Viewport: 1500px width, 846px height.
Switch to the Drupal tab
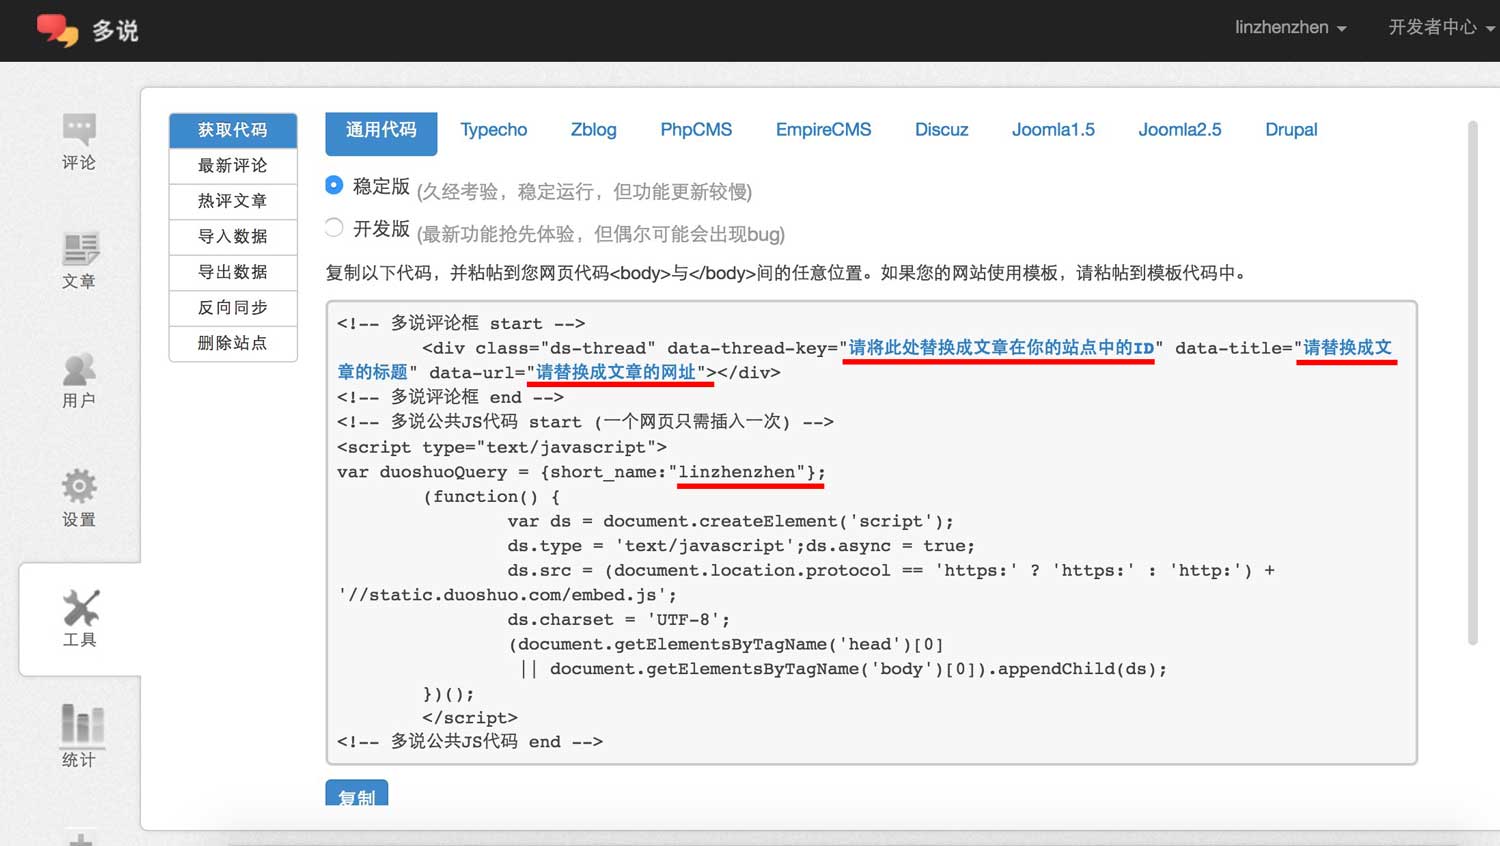click(x=1291, y=130)
